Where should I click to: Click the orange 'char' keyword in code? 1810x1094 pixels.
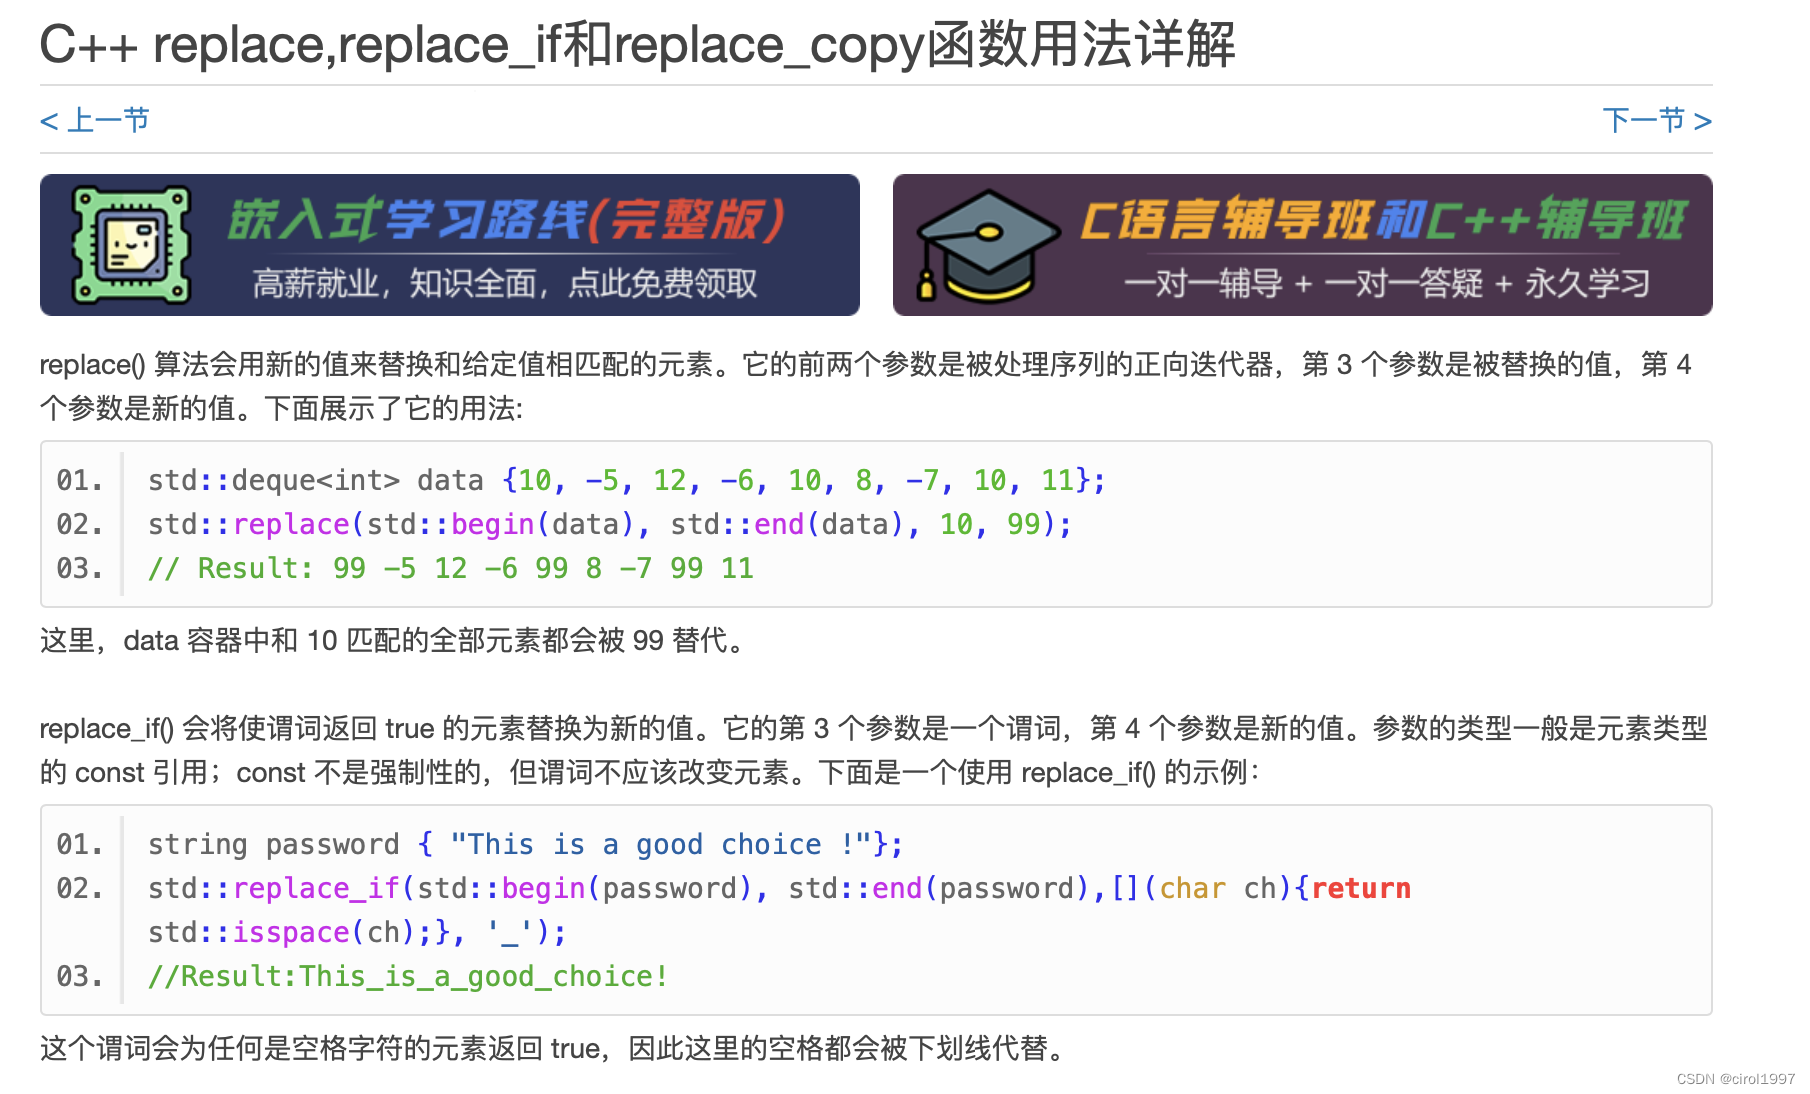1193,889
